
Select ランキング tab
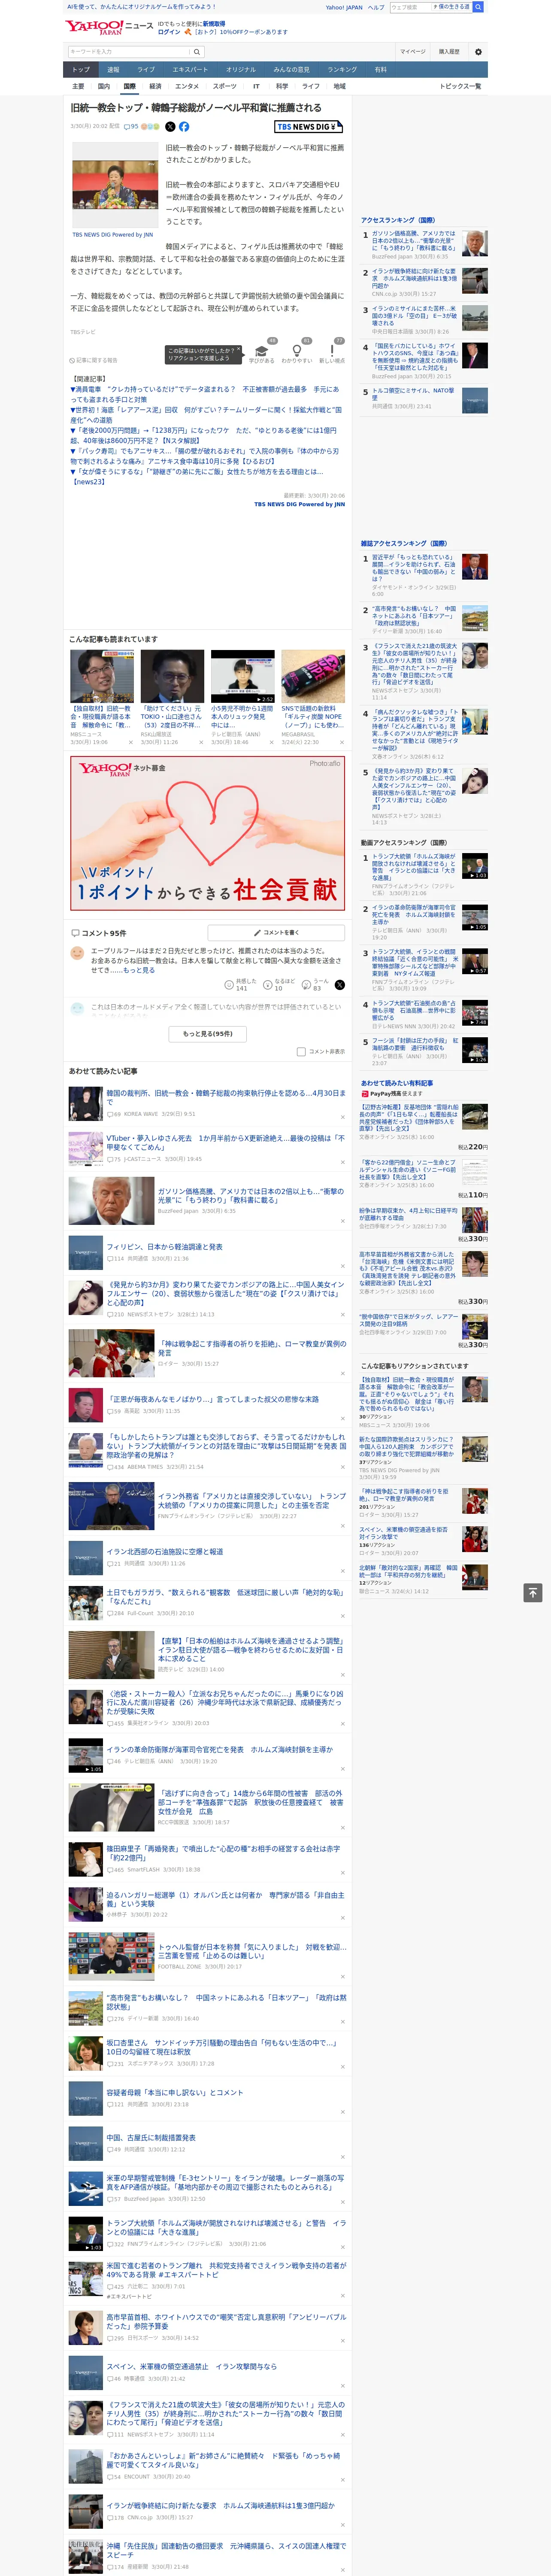[x=342, y=70]
